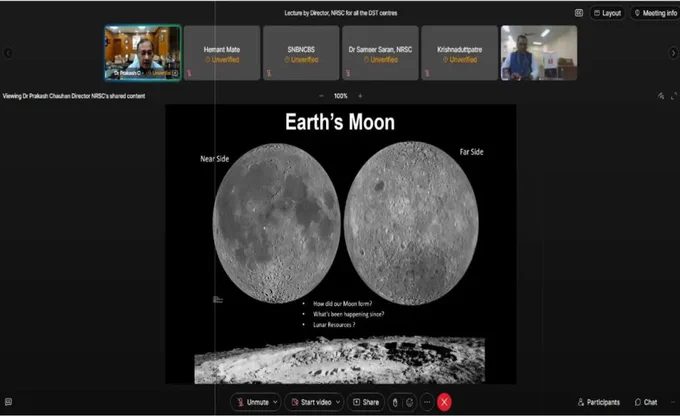
Task: Toggle closed captions icon at top
Action: [x=579, y=13]
